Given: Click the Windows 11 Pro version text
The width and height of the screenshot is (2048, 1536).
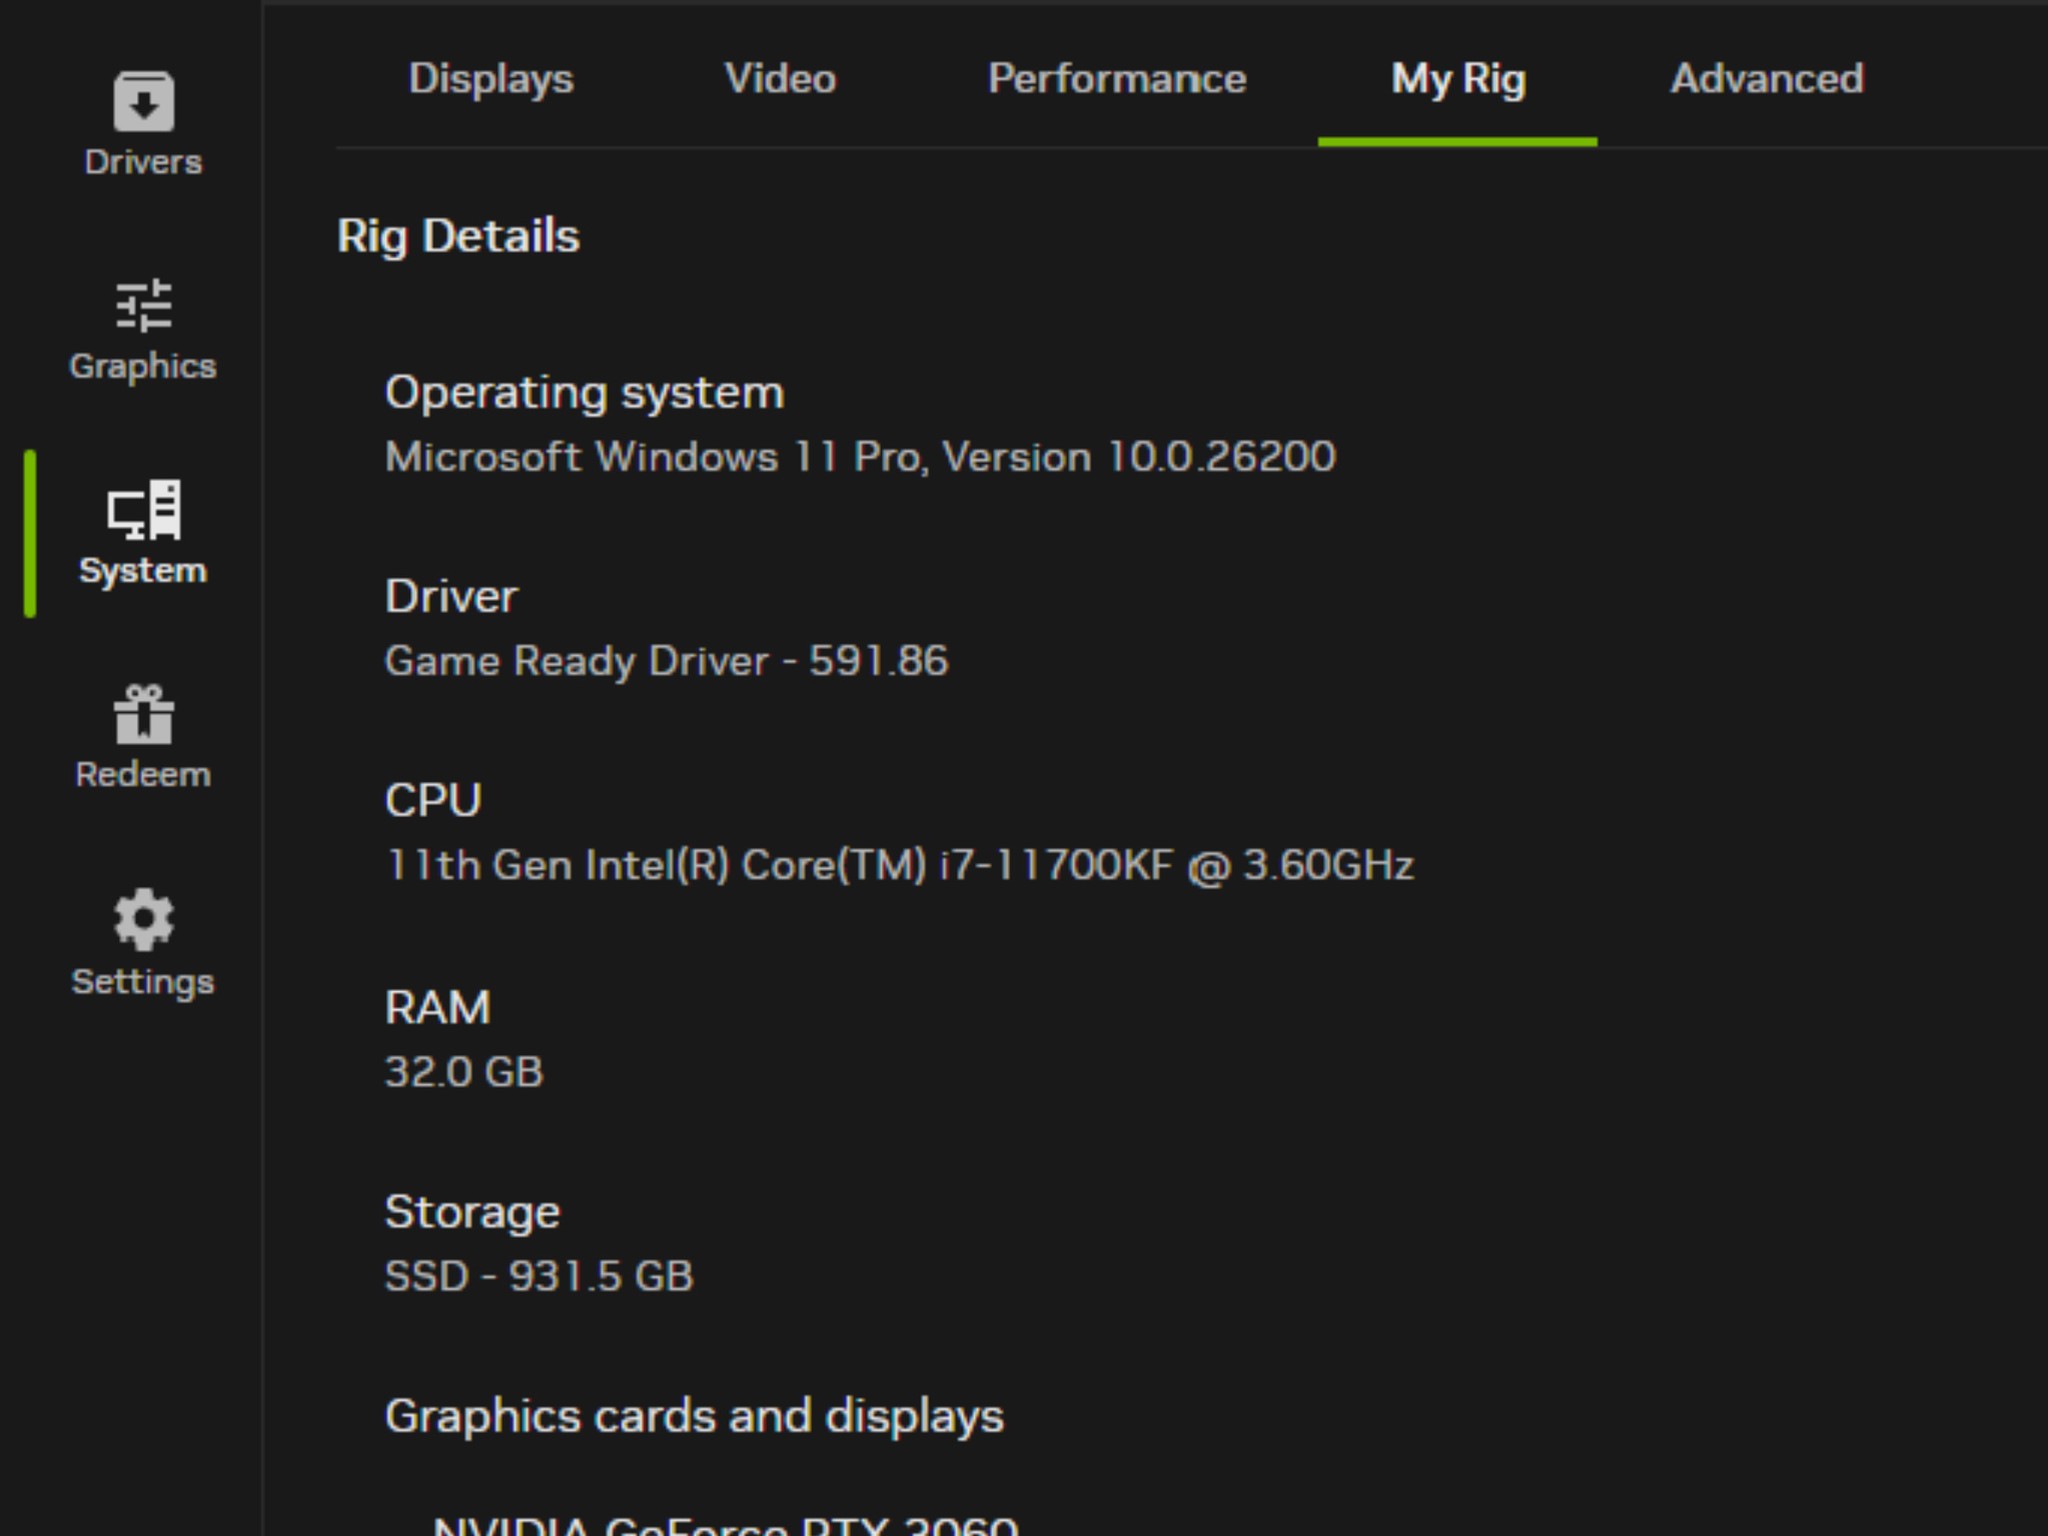Looking at the screenshot, I should click(x=860, y=458).
